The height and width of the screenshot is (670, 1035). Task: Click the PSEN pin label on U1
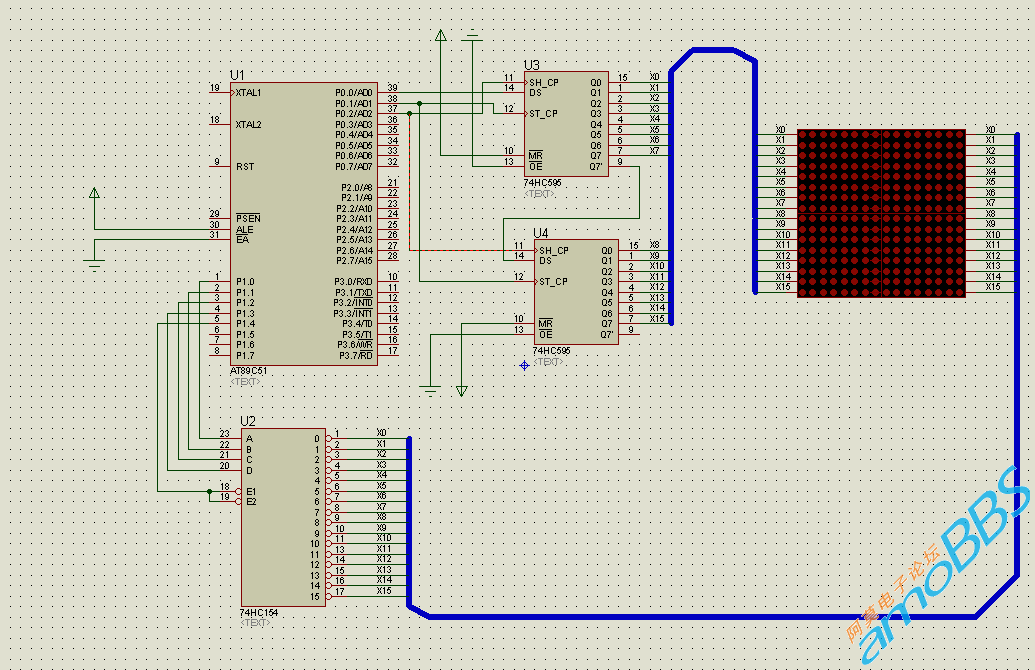[x=248, y=218]
